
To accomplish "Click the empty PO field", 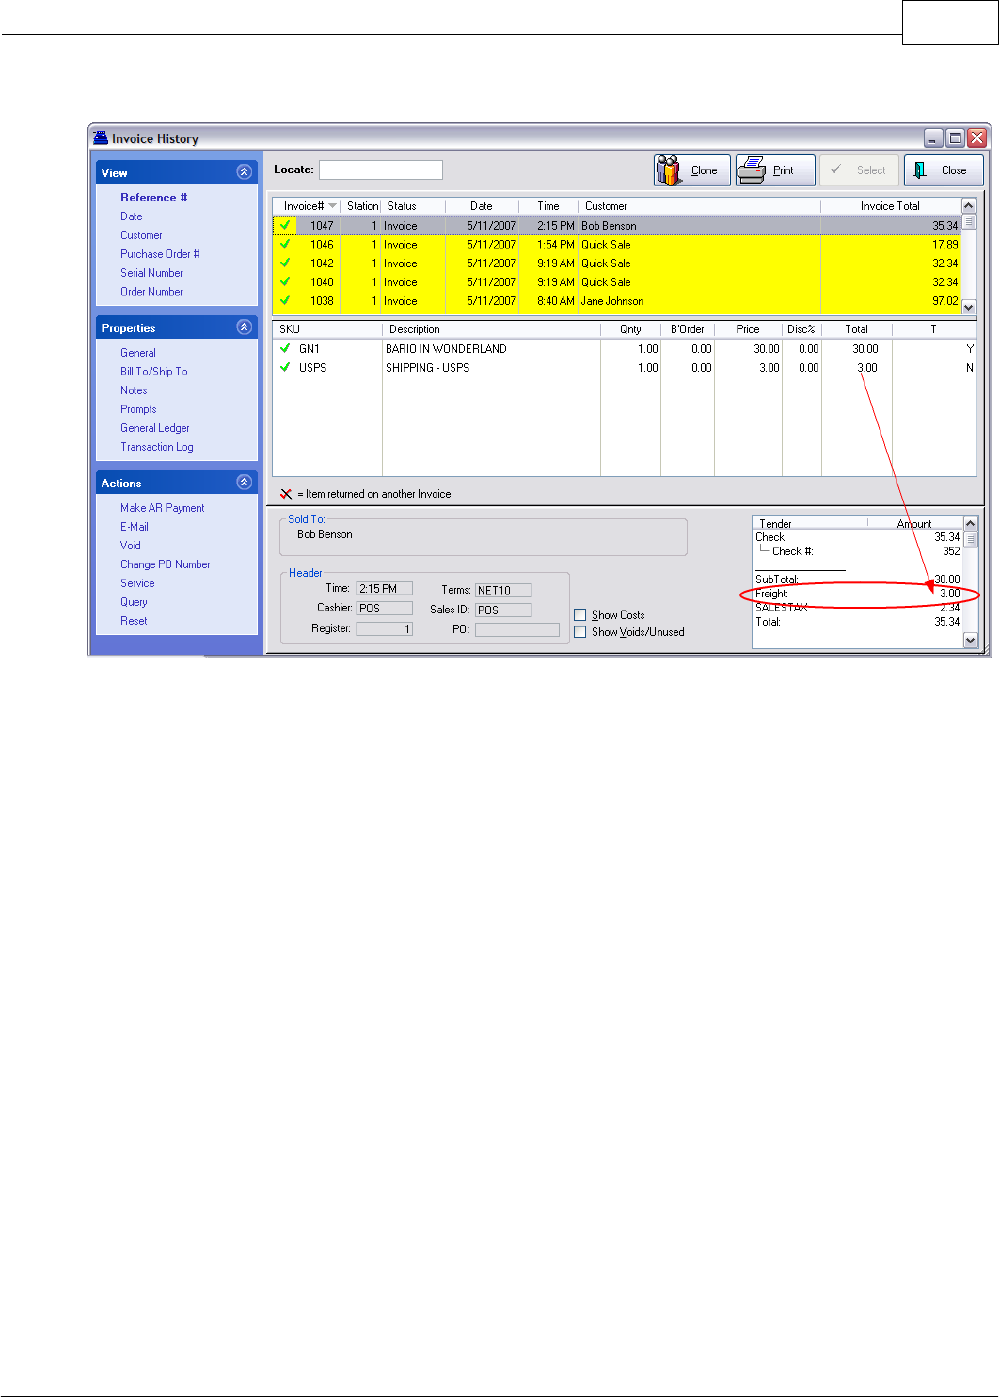I will click(x=517, y=630).
